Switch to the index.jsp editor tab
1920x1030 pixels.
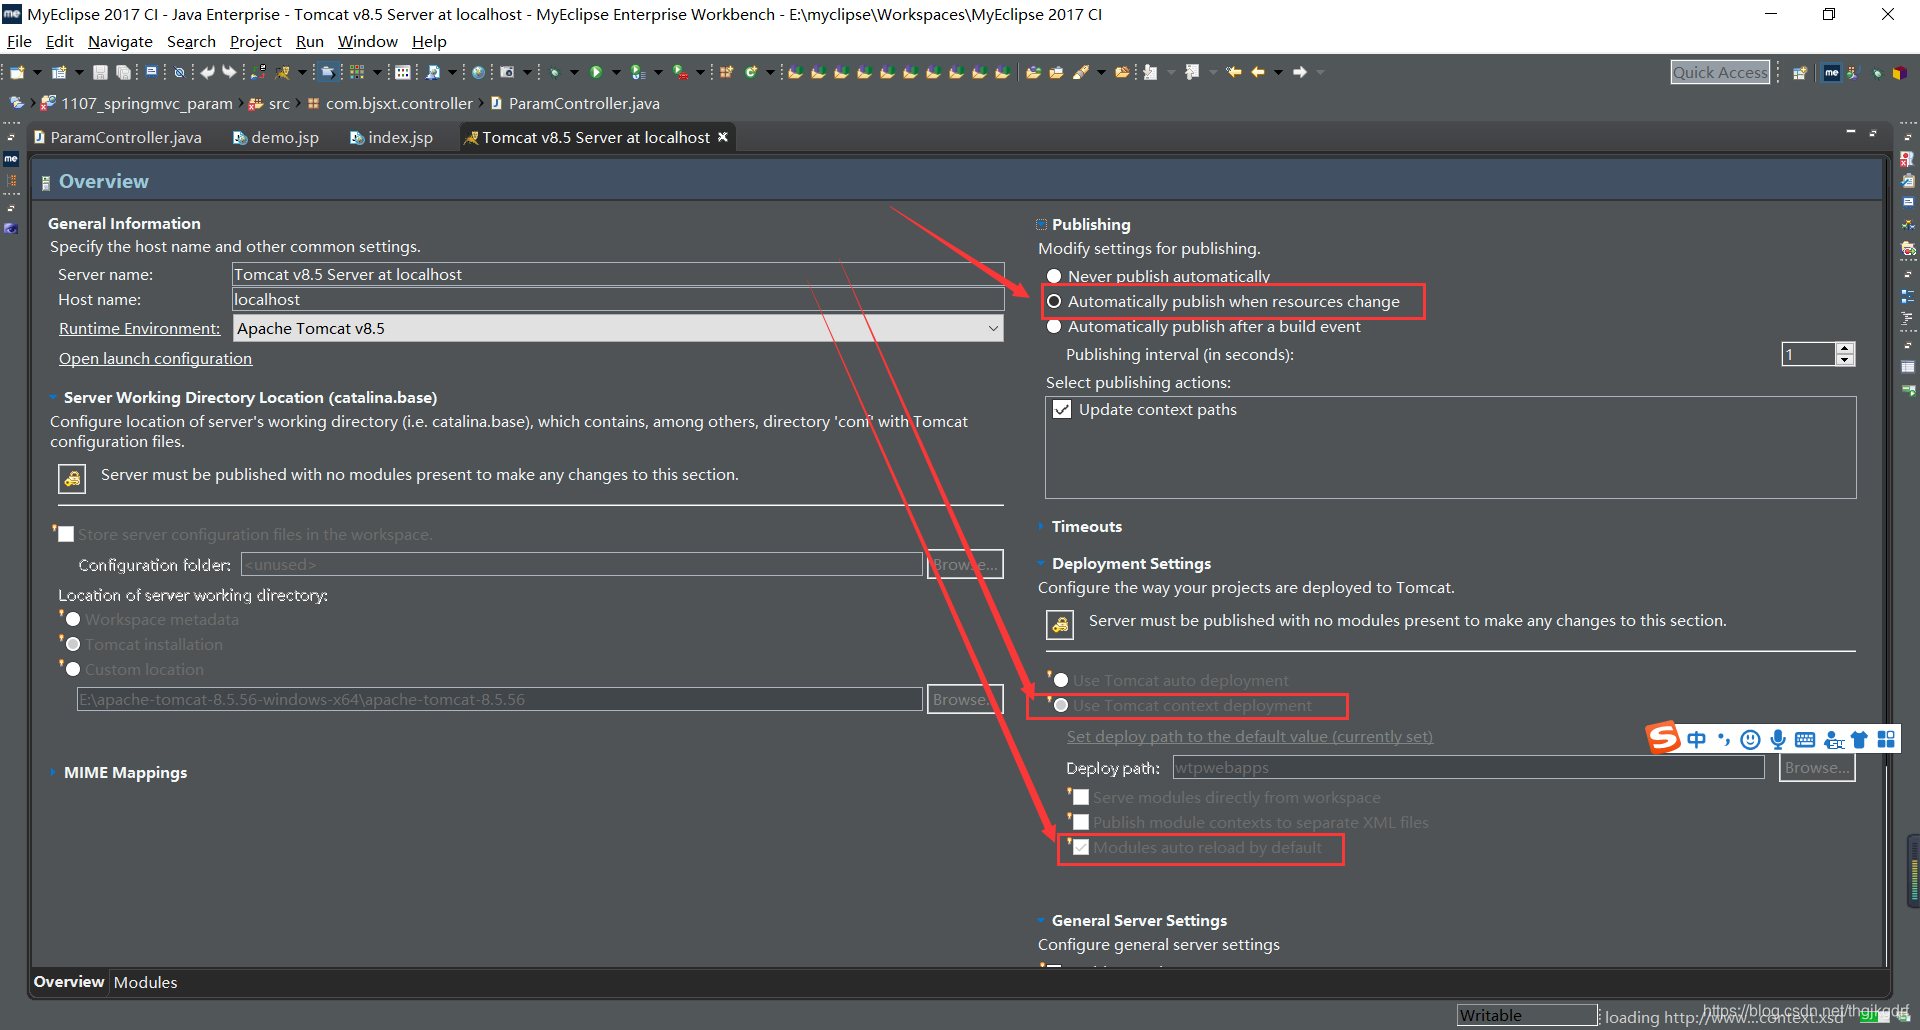392,138
